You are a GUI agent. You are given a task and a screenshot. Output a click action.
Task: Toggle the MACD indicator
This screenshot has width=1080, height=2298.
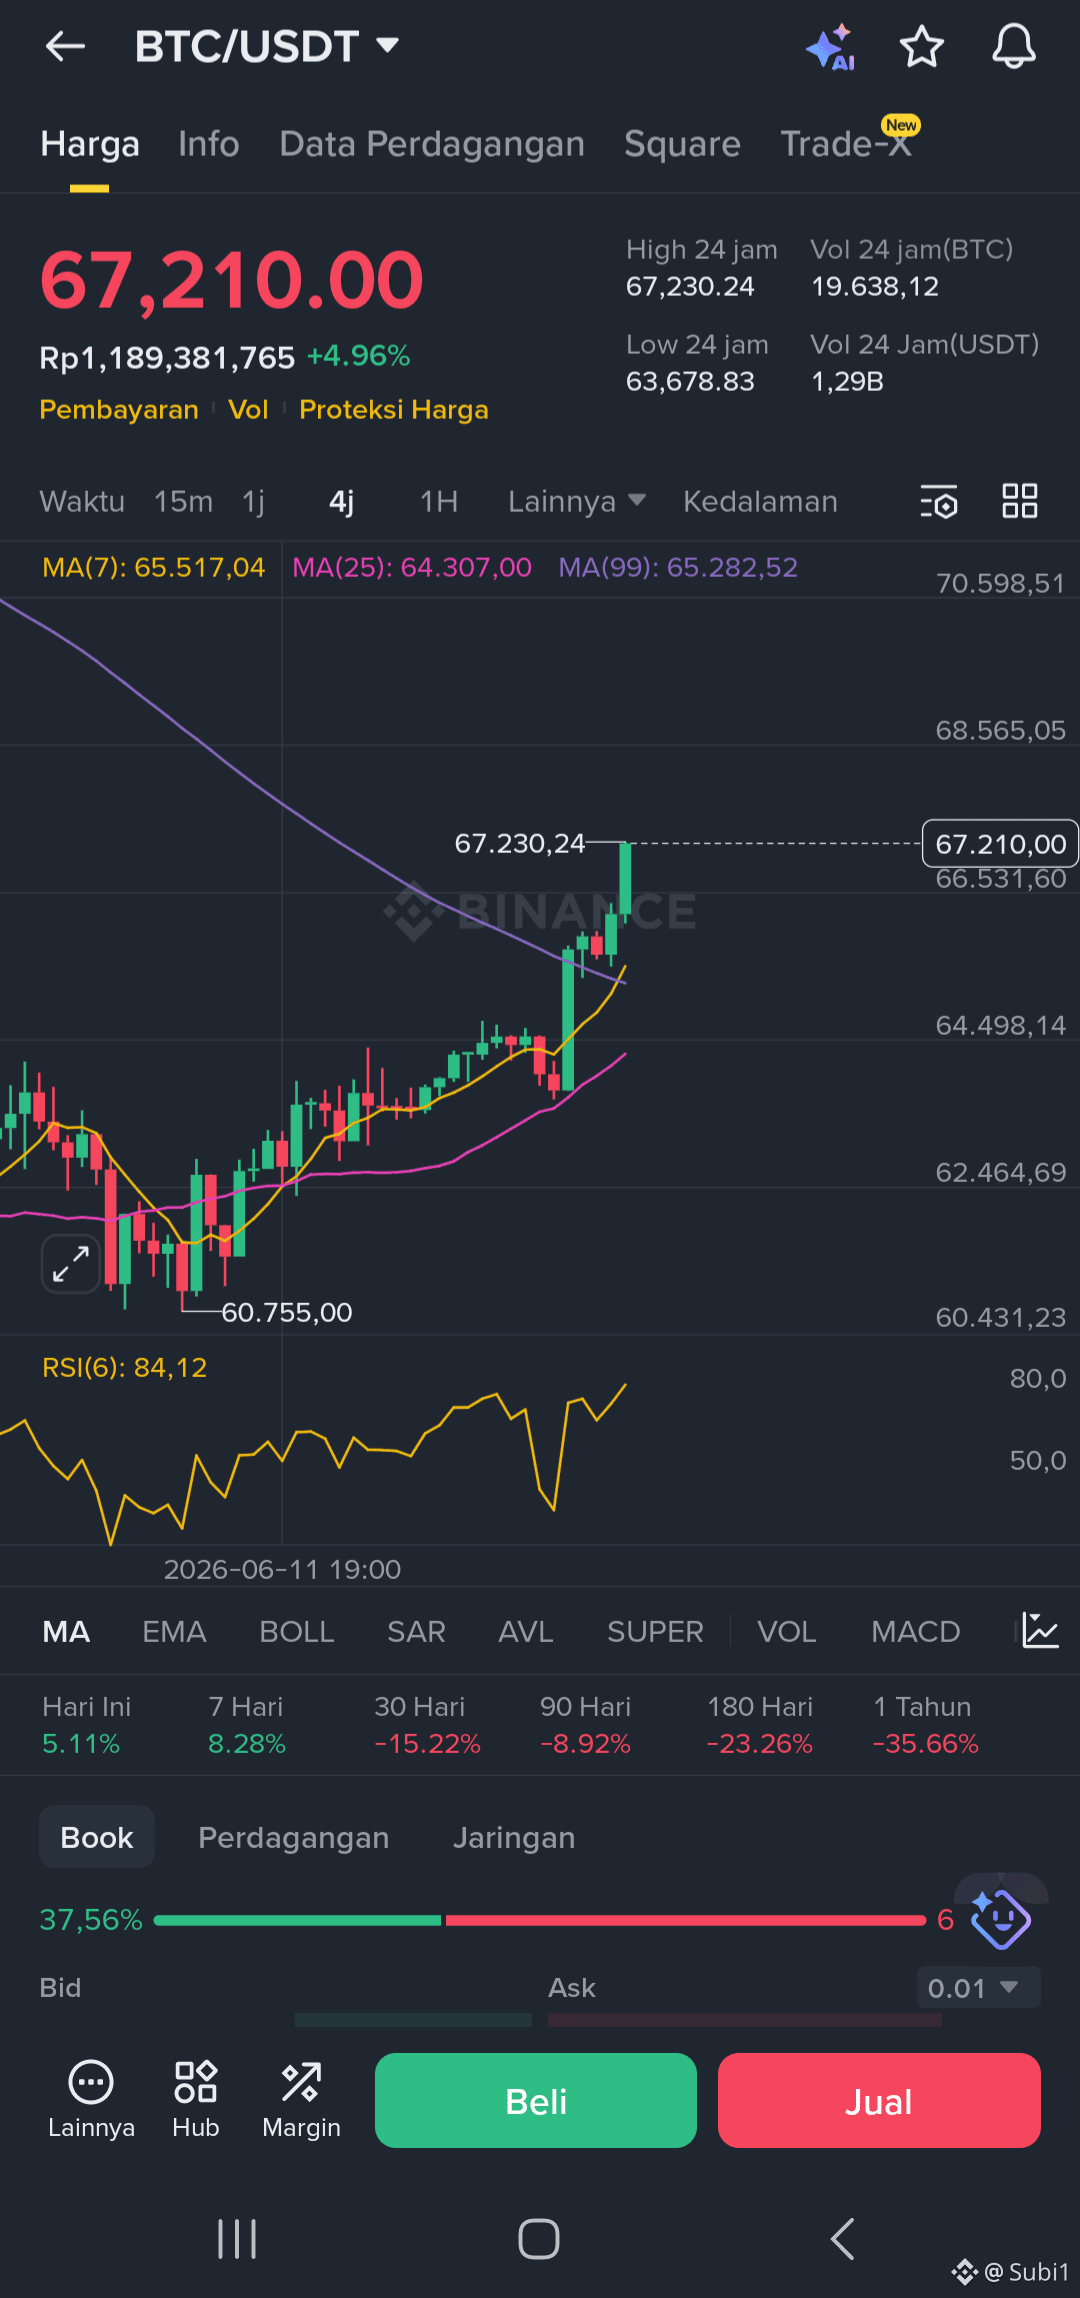[916, 1631]
